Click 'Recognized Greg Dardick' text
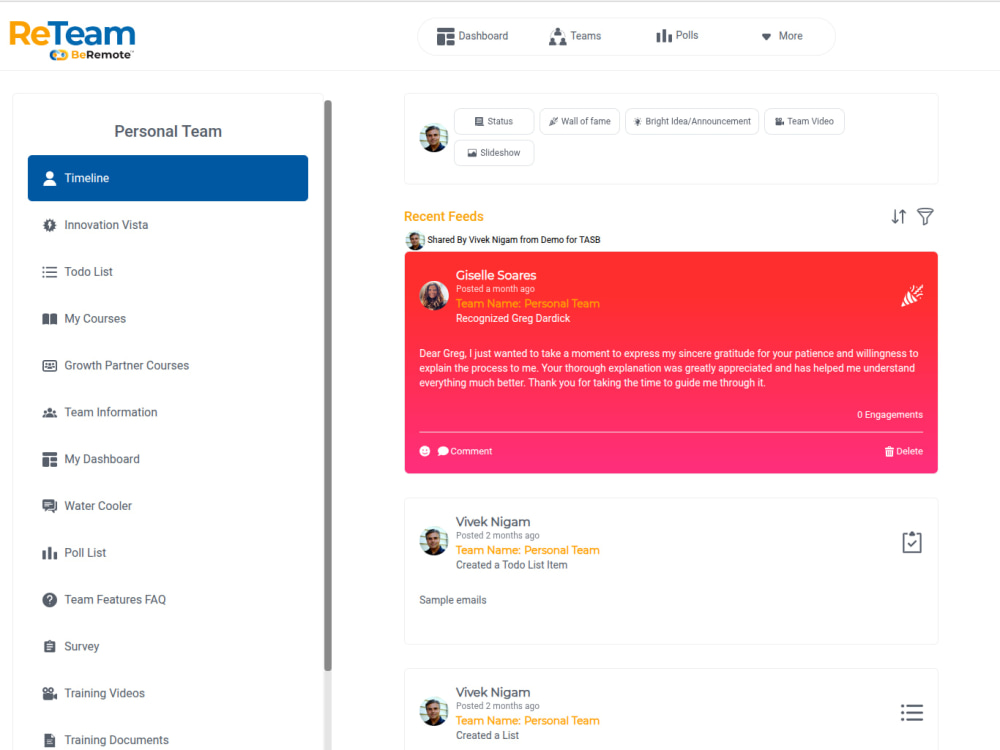1000x750 pixels. (513, 318)
